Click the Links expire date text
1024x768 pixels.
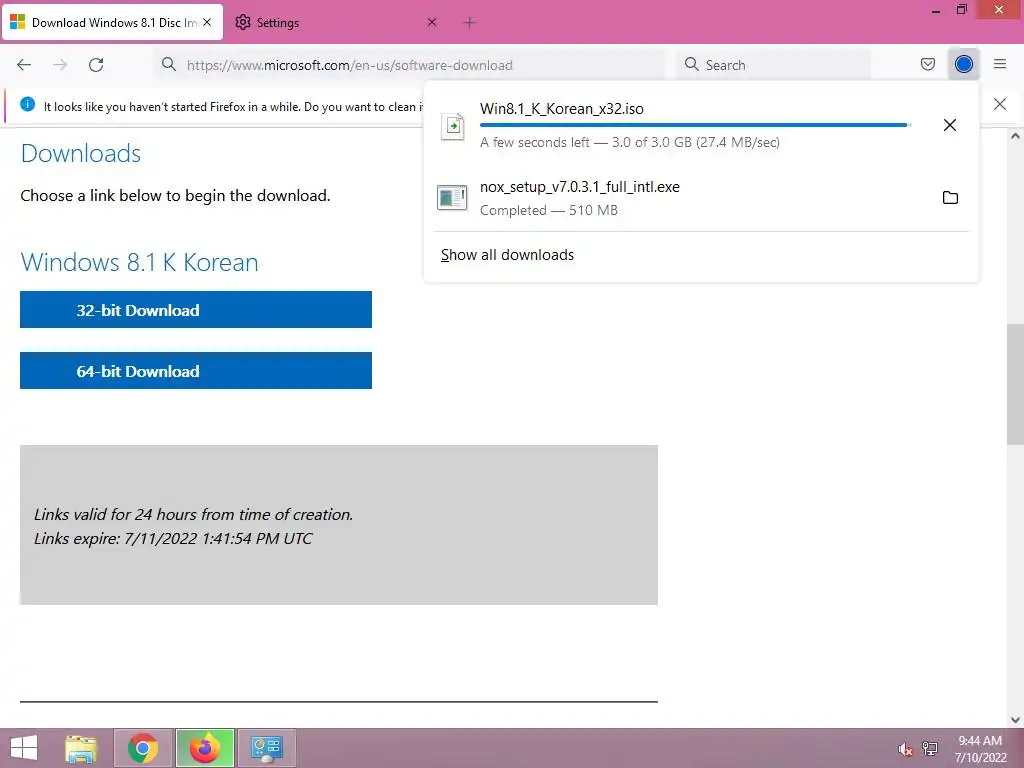(173, 539)
